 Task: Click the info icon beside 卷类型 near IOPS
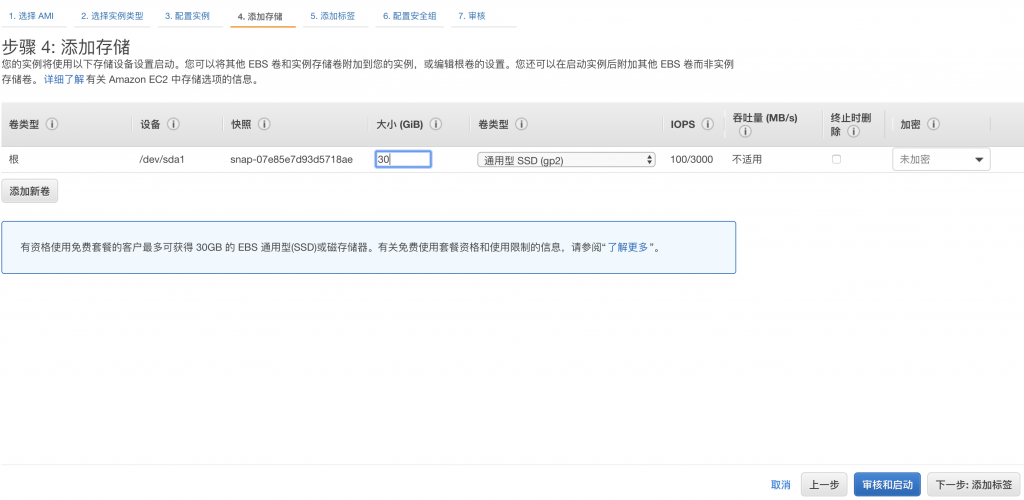(522, 124)
